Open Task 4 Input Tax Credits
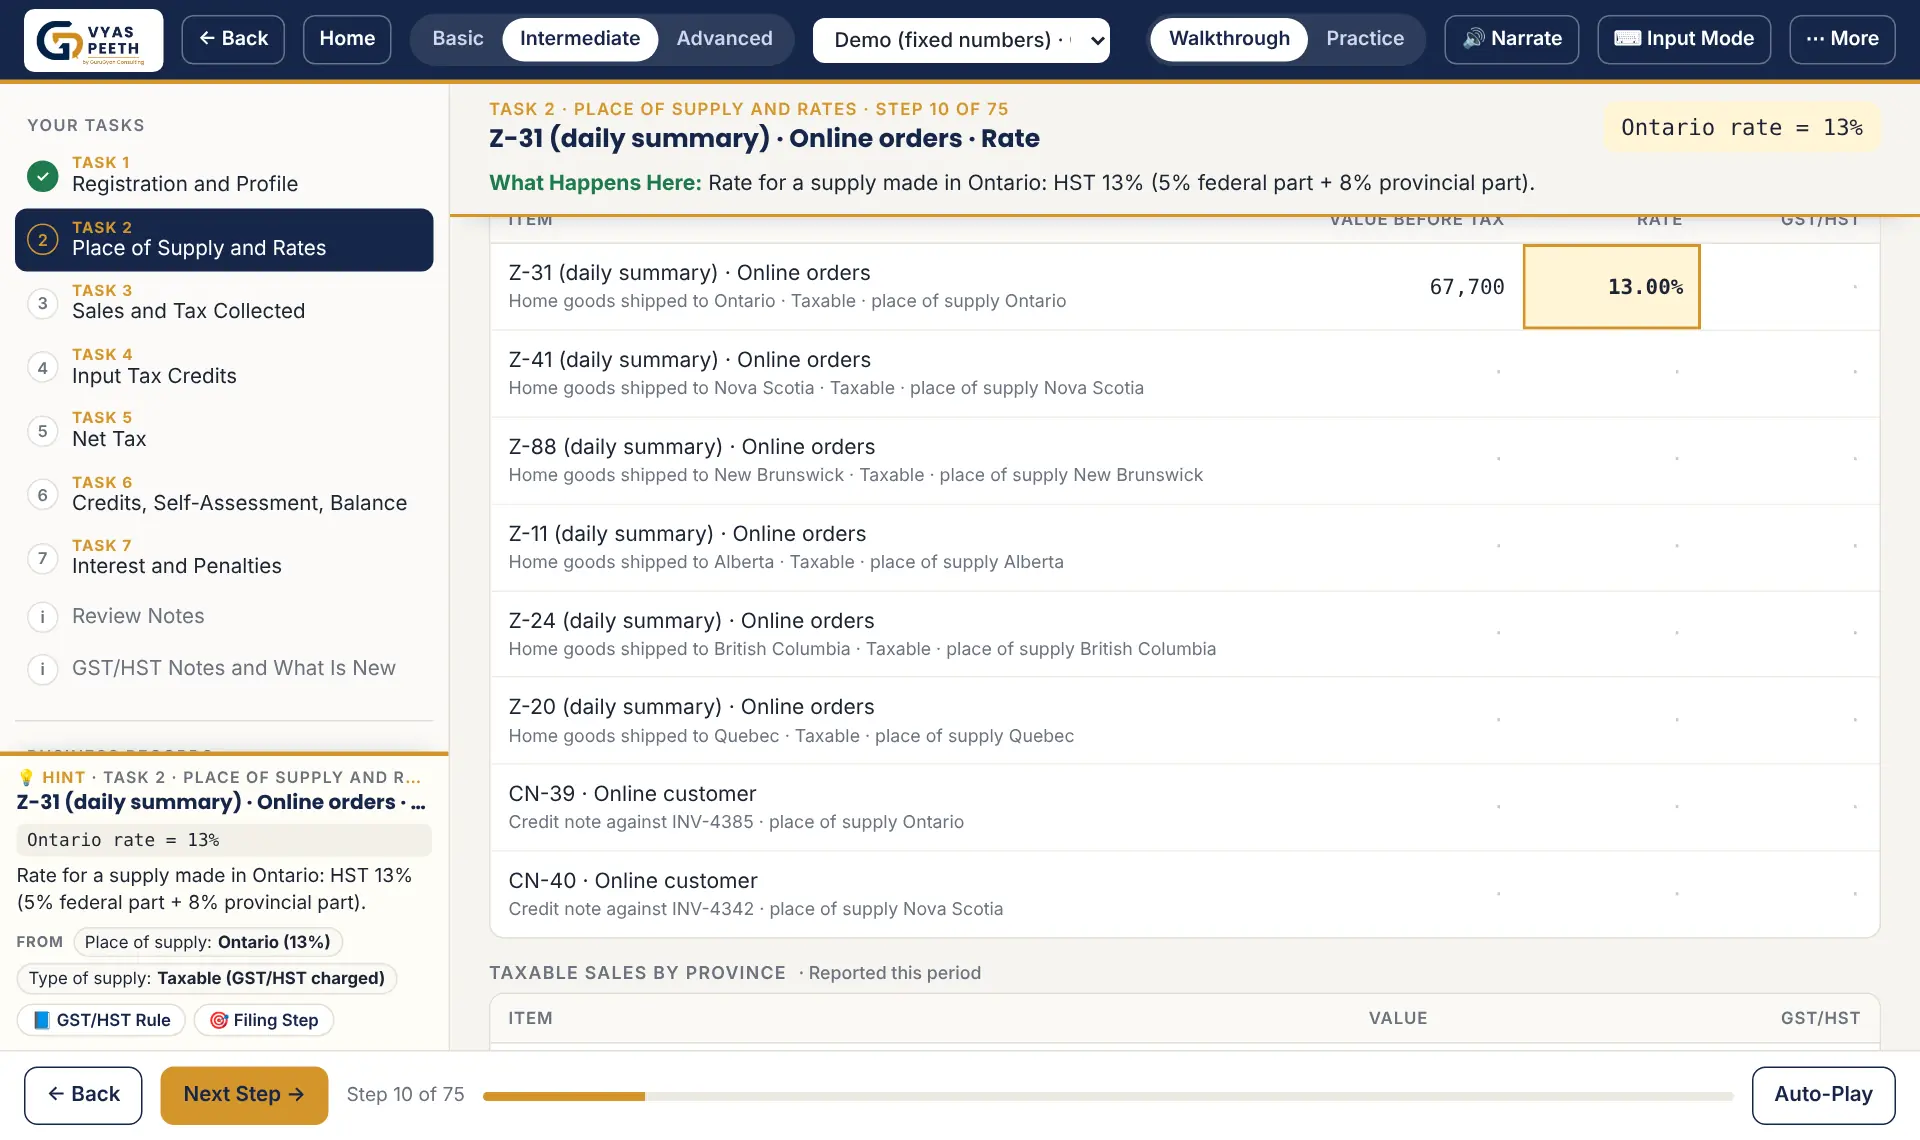 click(x=224, y=367)
